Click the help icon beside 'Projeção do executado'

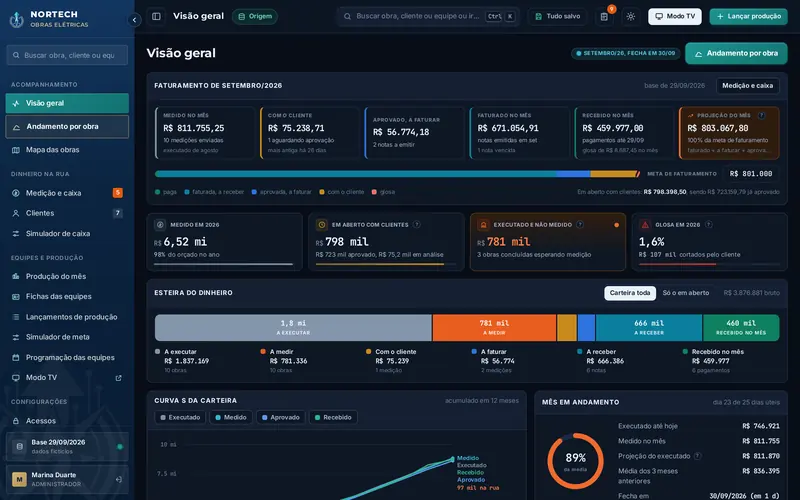tap(697, 456)
